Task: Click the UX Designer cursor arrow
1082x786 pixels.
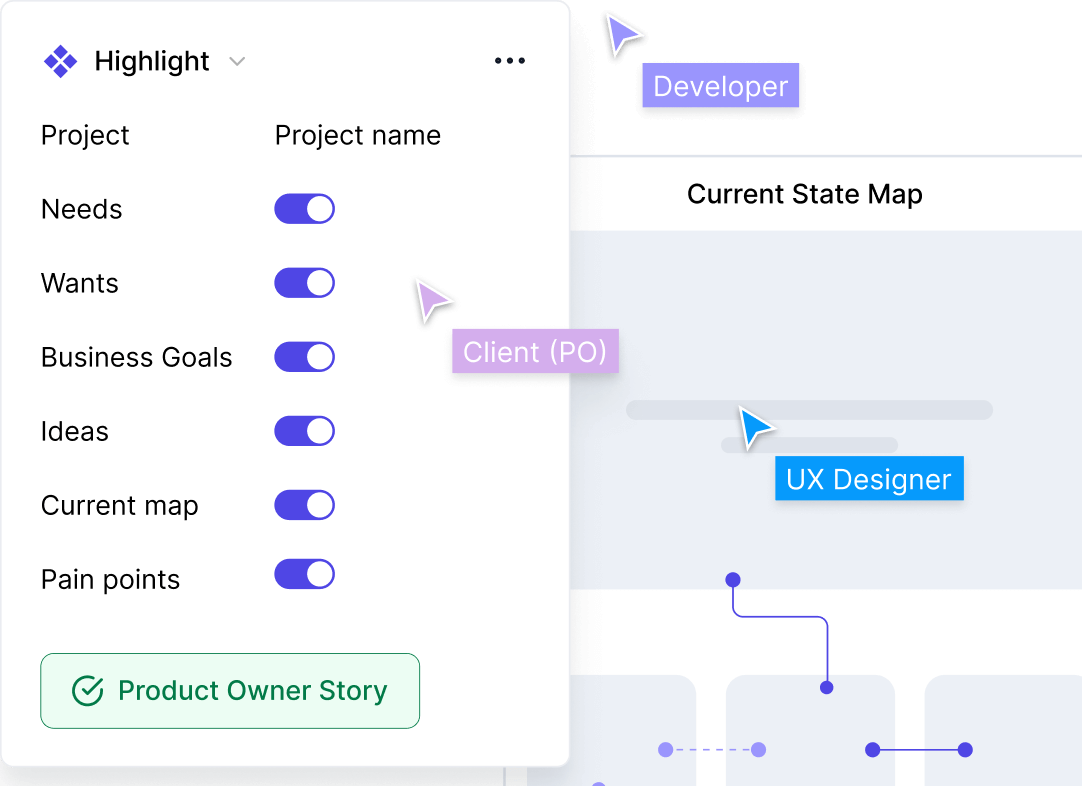Action: point(755,426)
